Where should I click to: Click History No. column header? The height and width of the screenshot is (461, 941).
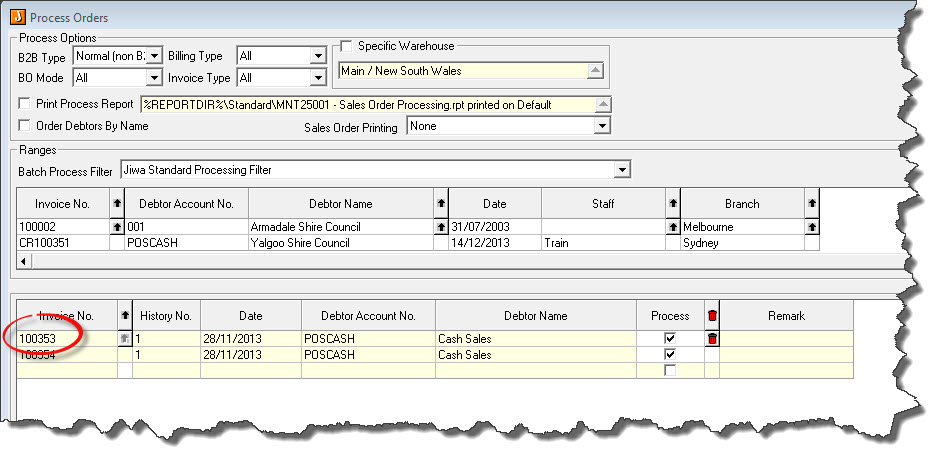[x=166, y=315]
